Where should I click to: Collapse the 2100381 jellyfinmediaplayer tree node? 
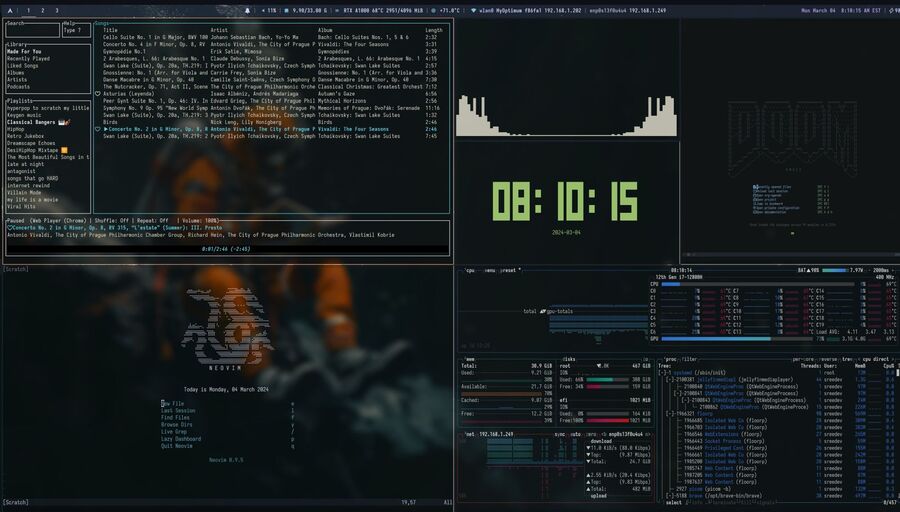click(670, 379)
